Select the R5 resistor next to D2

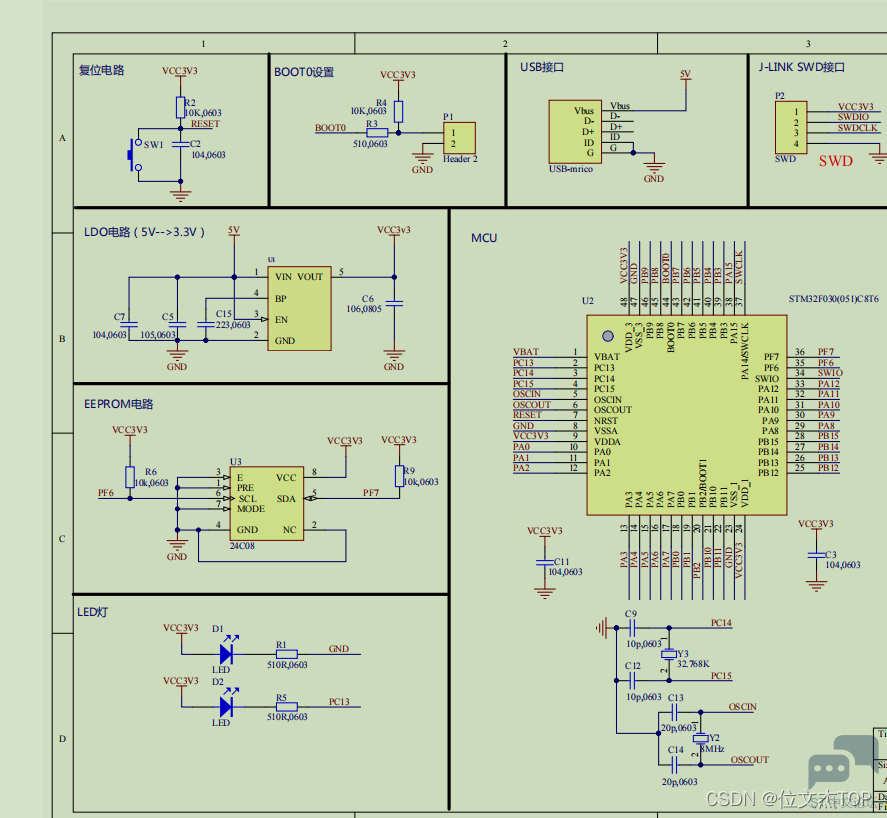[287, 707]
